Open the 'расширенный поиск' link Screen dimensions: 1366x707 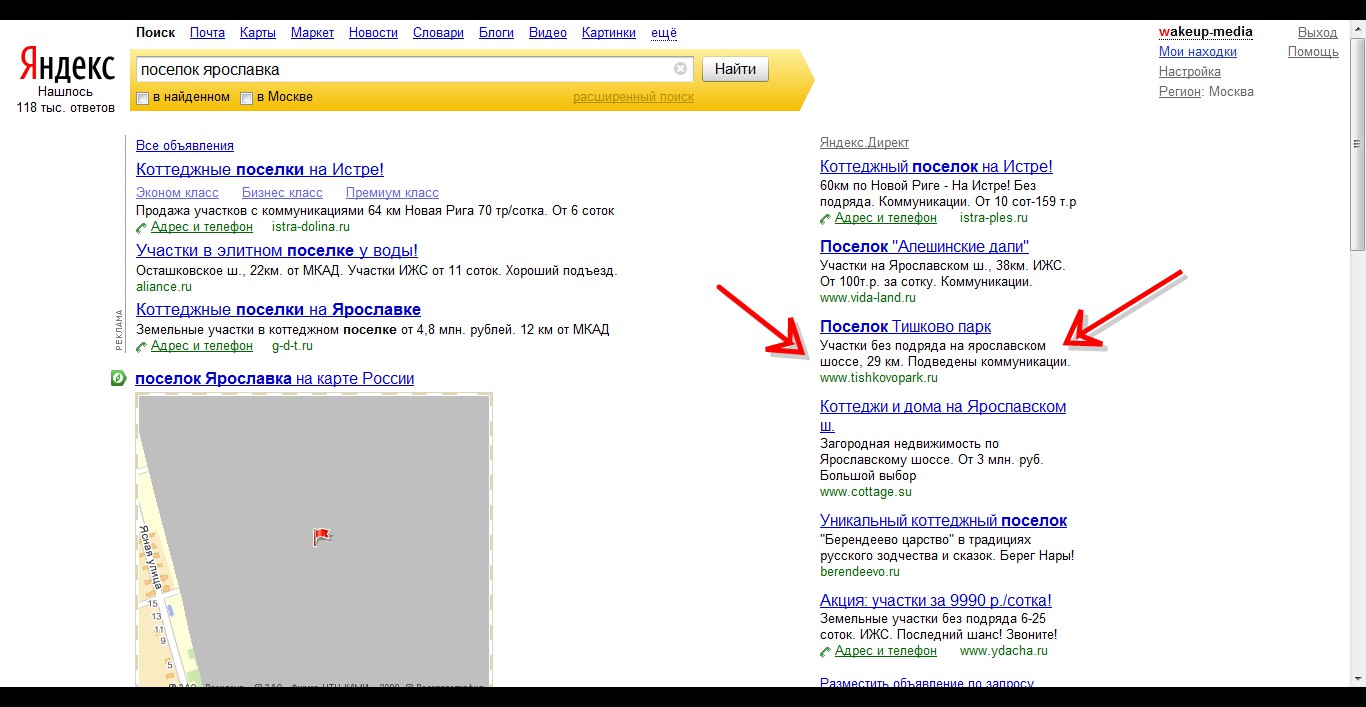click(633, 97)
